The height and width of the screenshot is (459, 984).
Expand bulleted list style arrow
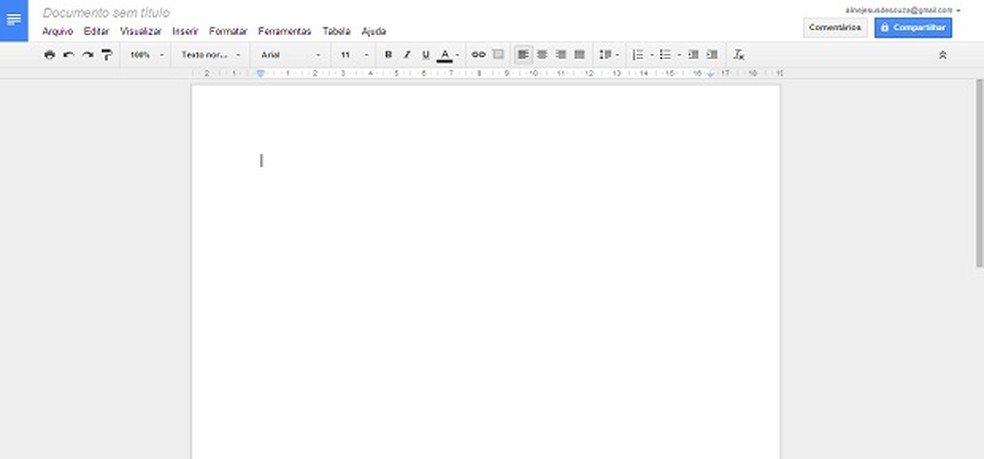[x=680, y=55]
